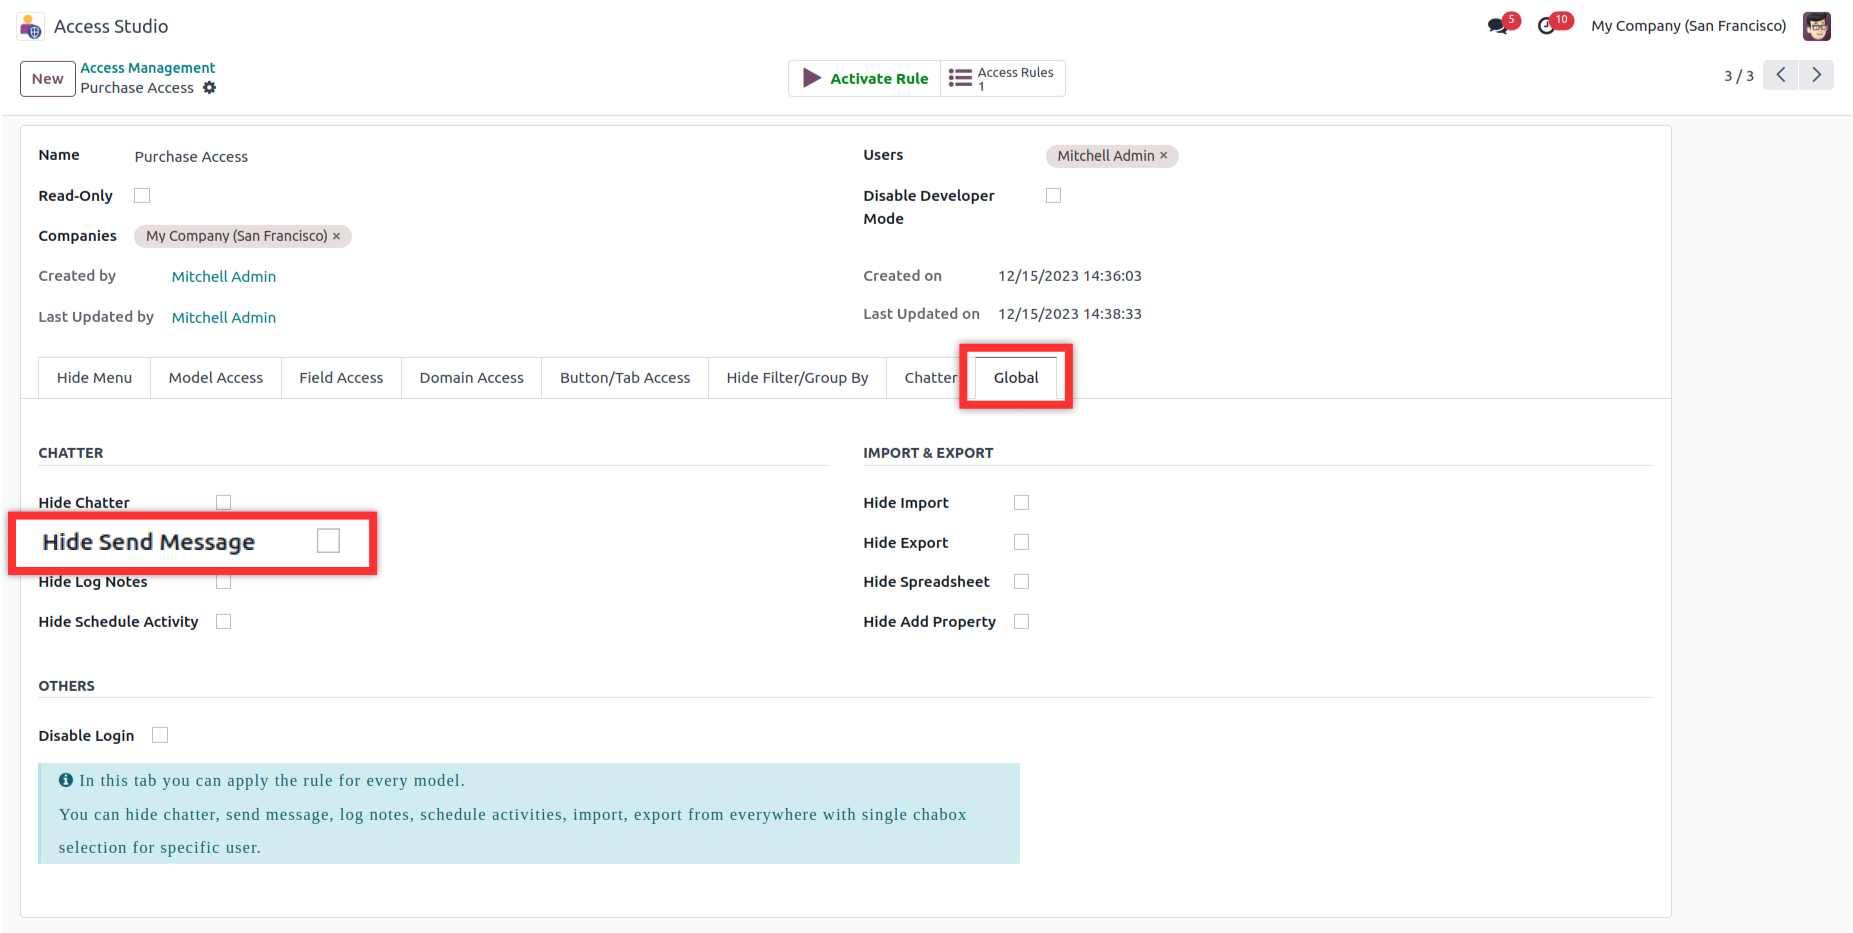
Task: Go to the previous record arrow
Action: click(1780, 75)
